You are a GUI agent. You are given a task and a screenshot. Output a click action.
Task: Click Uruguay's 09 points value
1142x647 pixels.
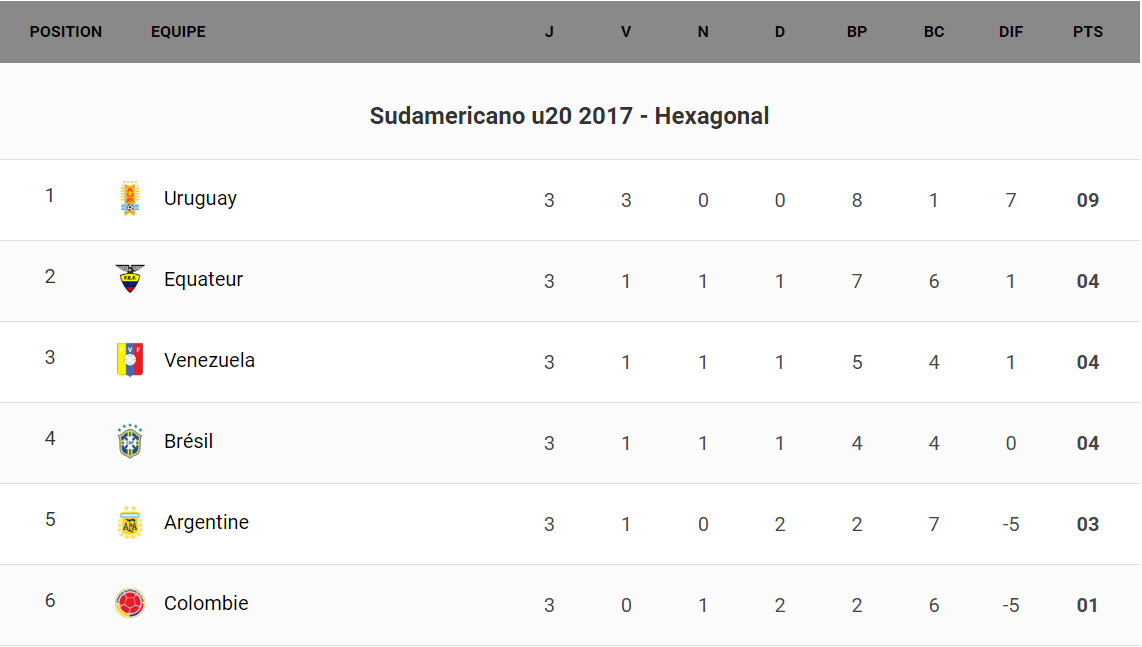(1087, 200)
